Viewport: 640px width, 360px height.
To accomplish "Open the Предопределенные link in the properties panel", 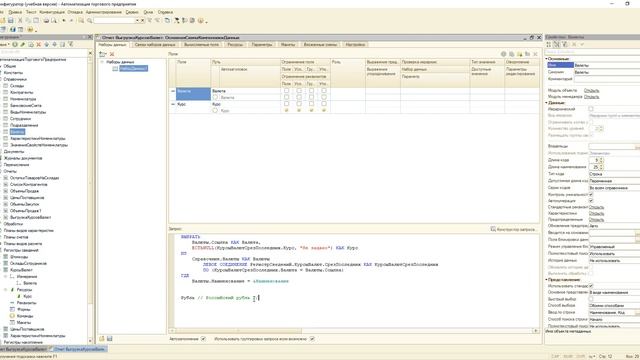I will pyautogui.click(x=596, y=220).
